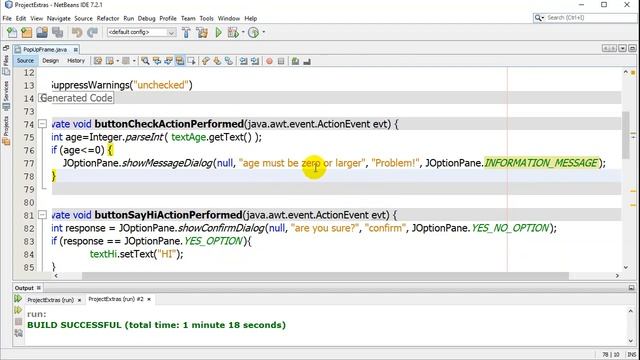Run the project with the green play icon
640x360 pixels.
(x=218, y=32)
